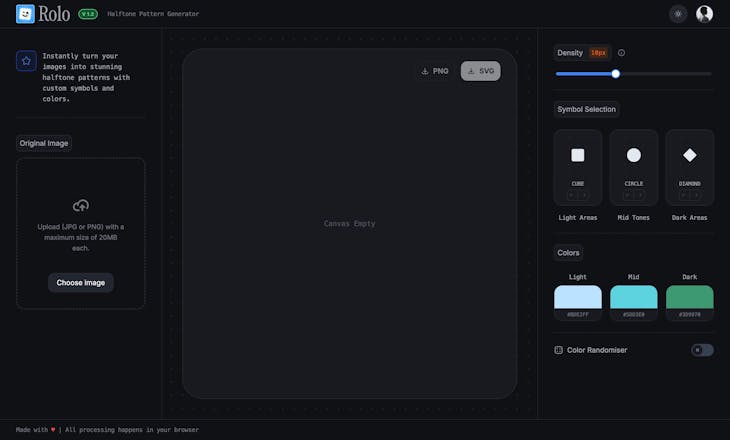Click the Density slider handle

coord(615,74)
